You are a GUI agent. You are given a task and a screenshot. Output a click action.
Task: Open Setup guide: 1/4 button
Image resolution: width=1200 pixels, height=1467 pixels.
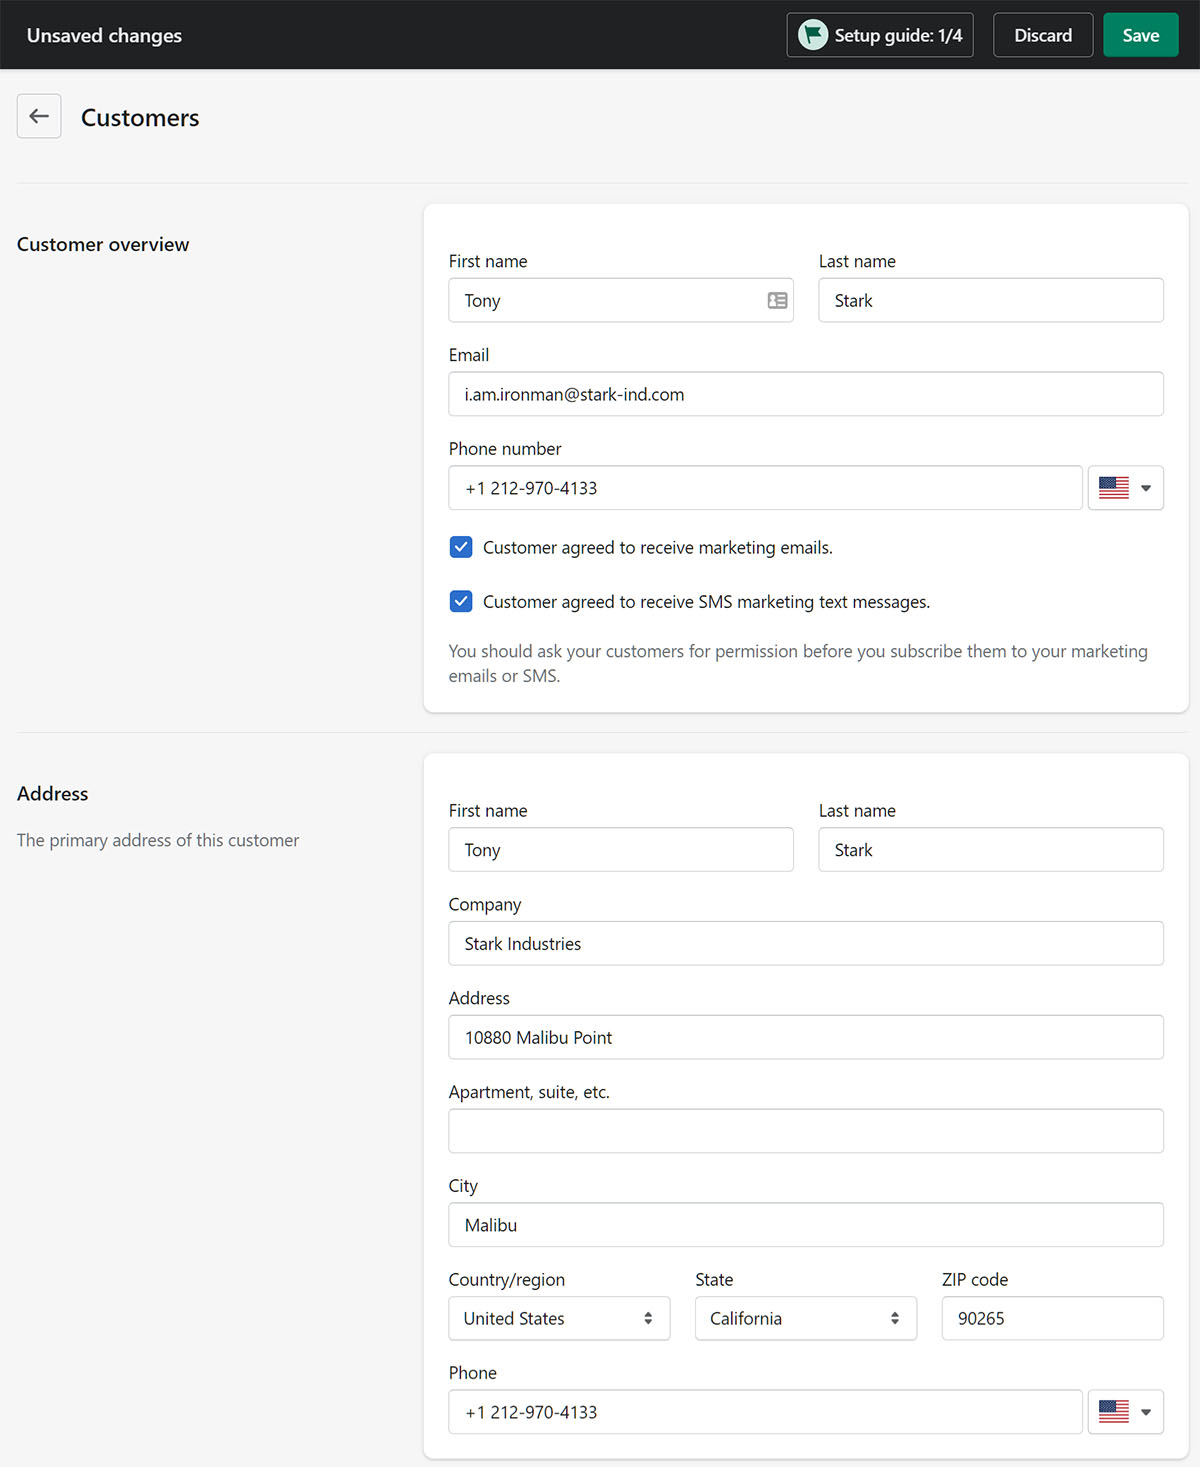click(x=880, y=35)
